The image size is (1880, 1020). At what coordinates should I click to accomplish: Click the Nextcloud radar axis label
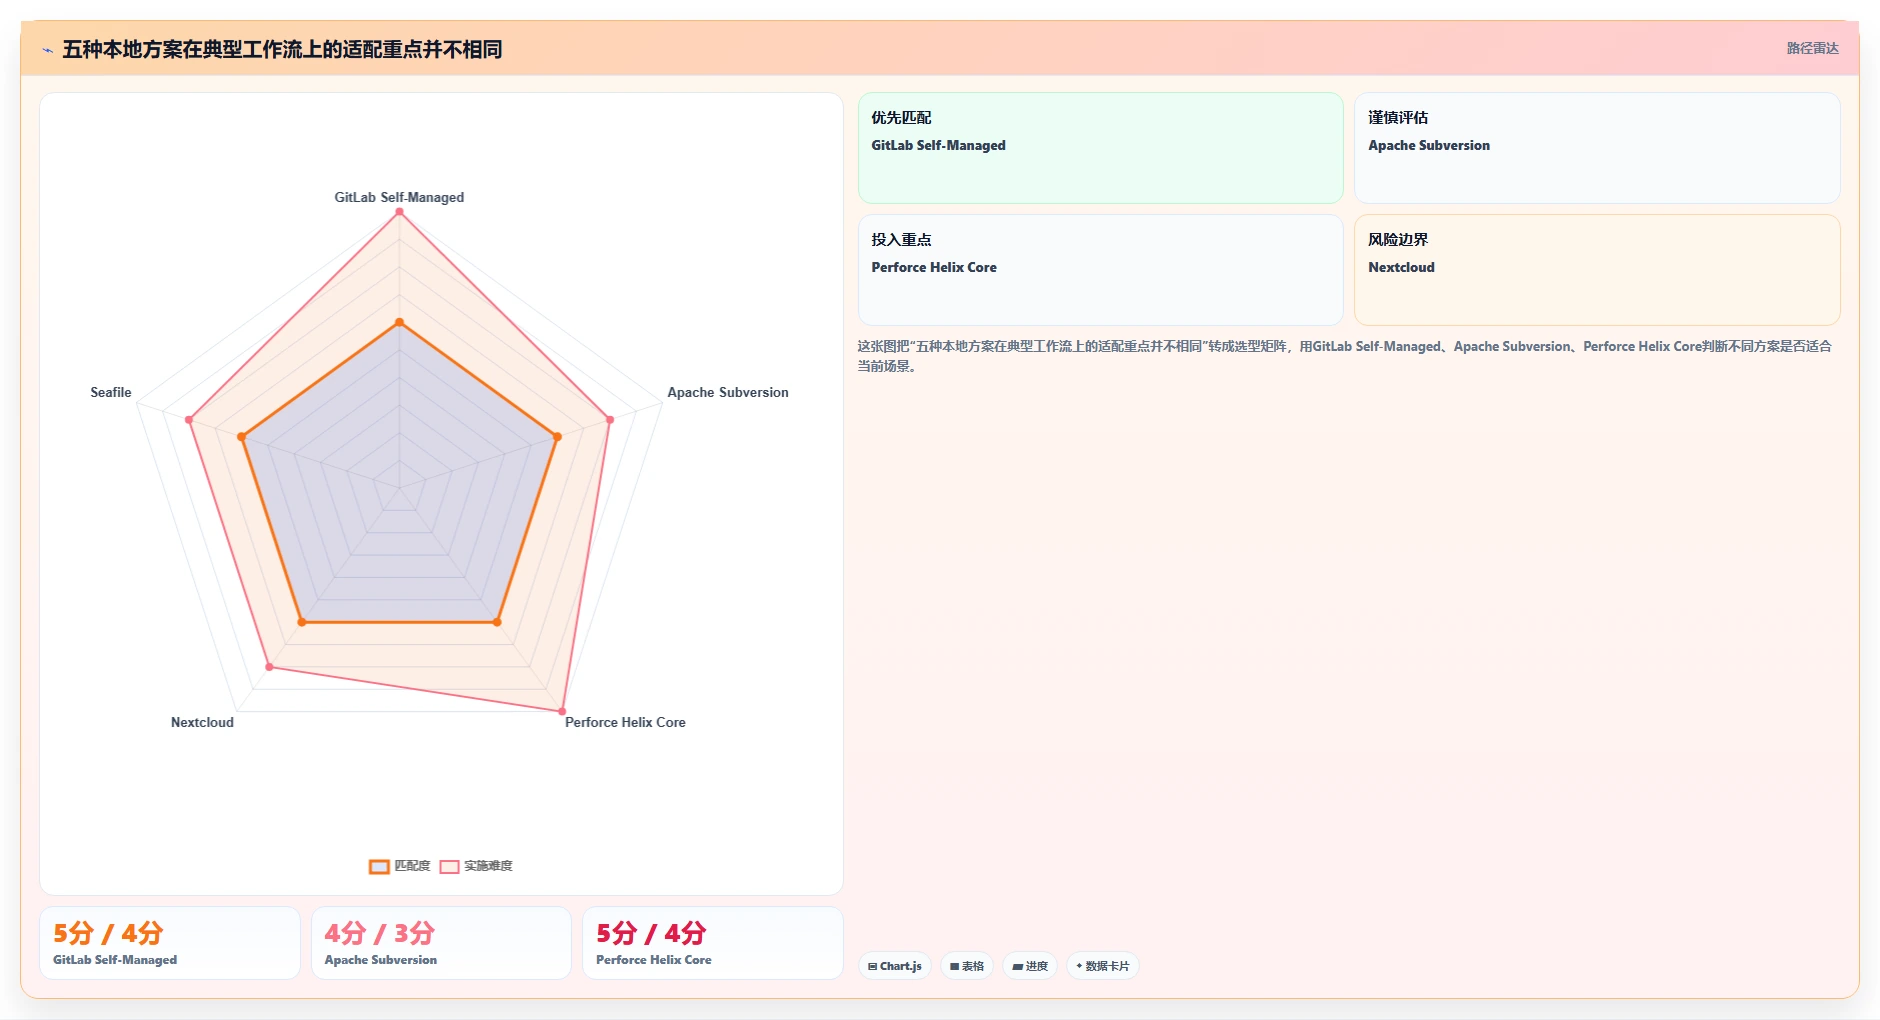coord(202,722)
